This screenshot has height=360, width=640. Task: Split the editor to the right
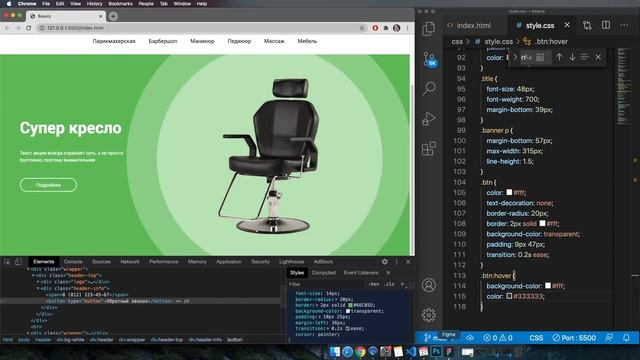pyautogui.click(x=606, y=25)
